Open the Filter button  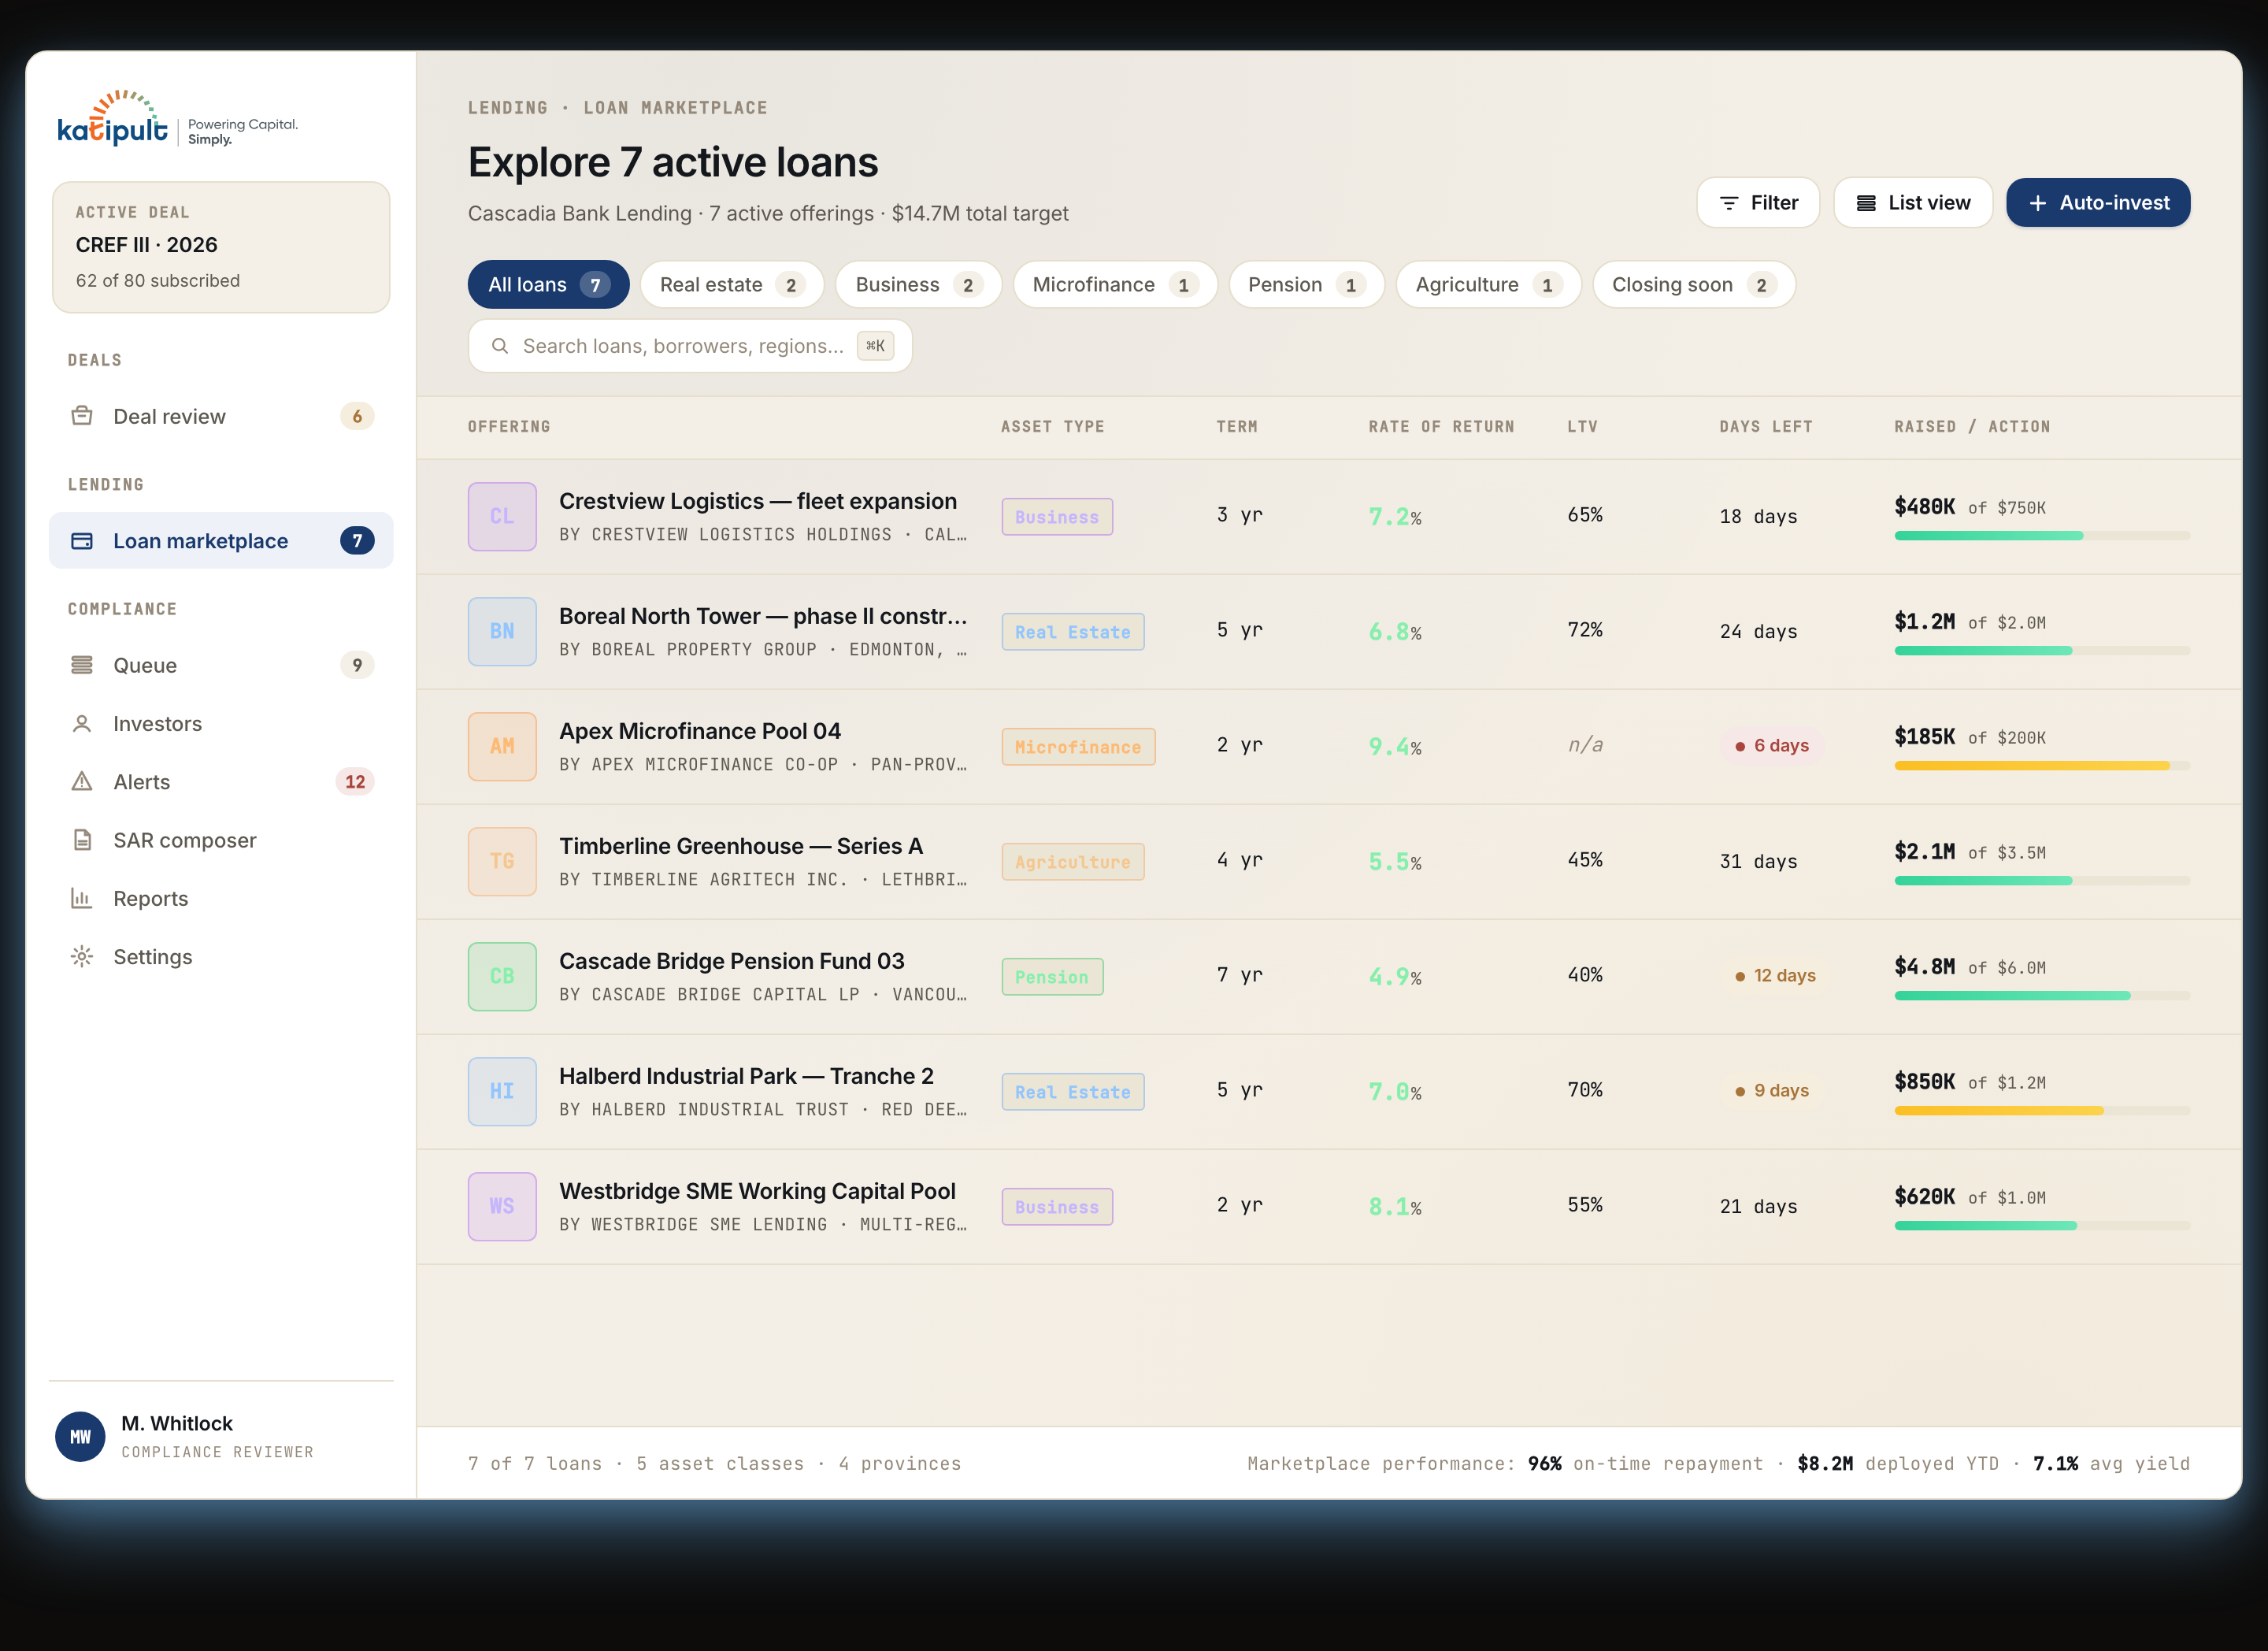tap(1758, 203)
